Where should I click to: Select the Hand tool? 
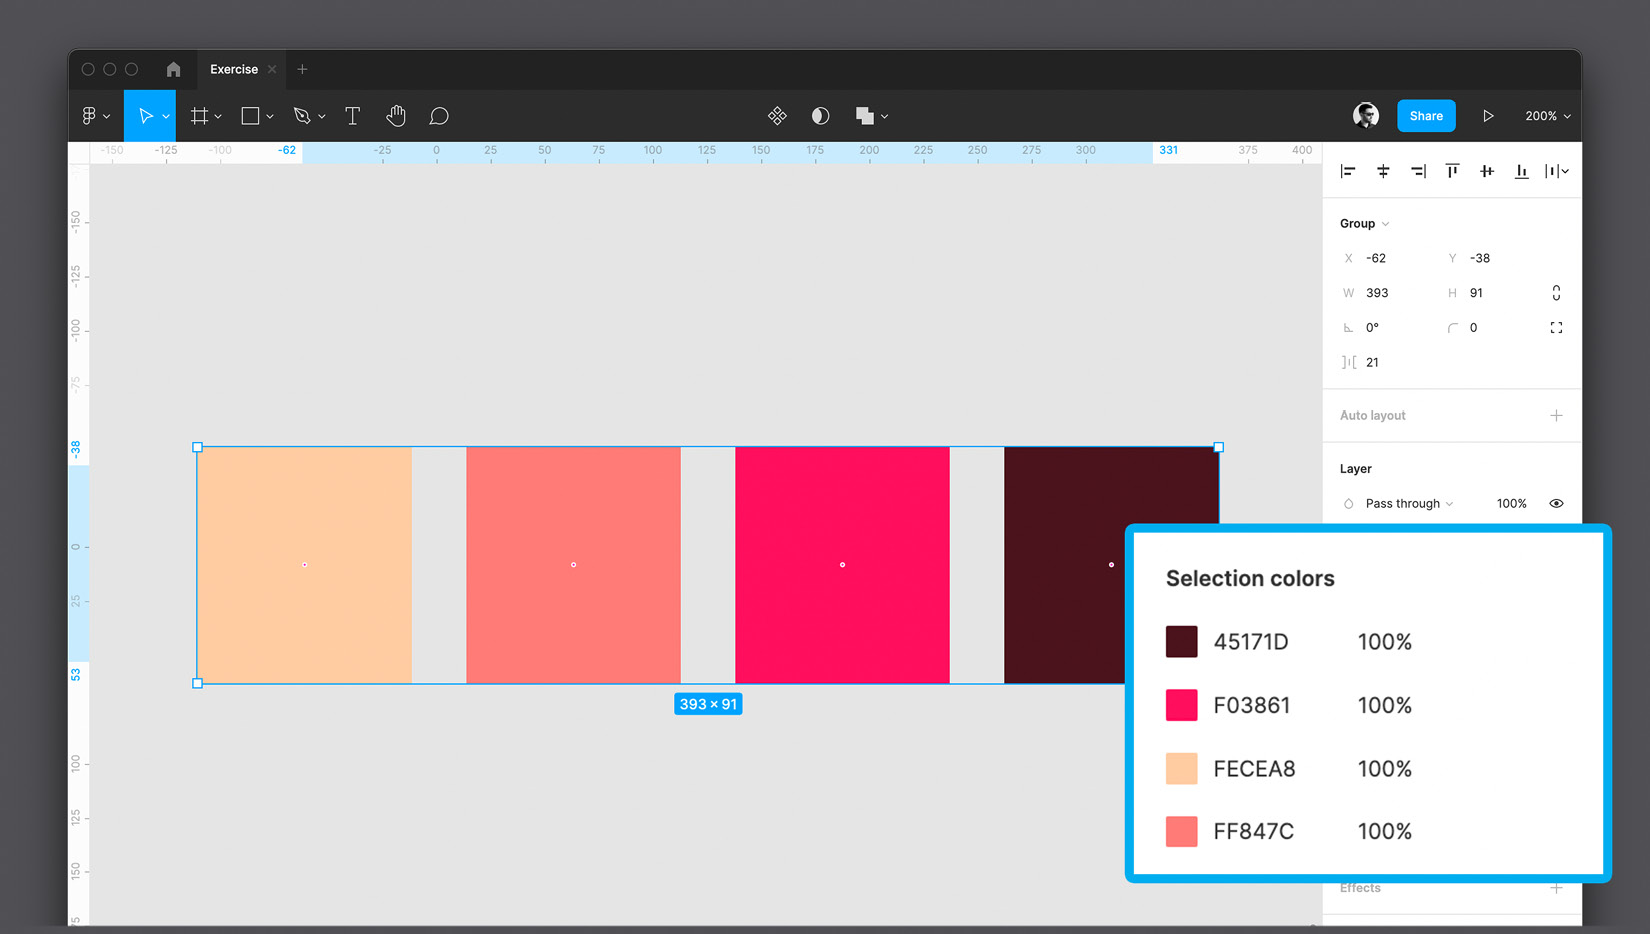tap(396, 115)
